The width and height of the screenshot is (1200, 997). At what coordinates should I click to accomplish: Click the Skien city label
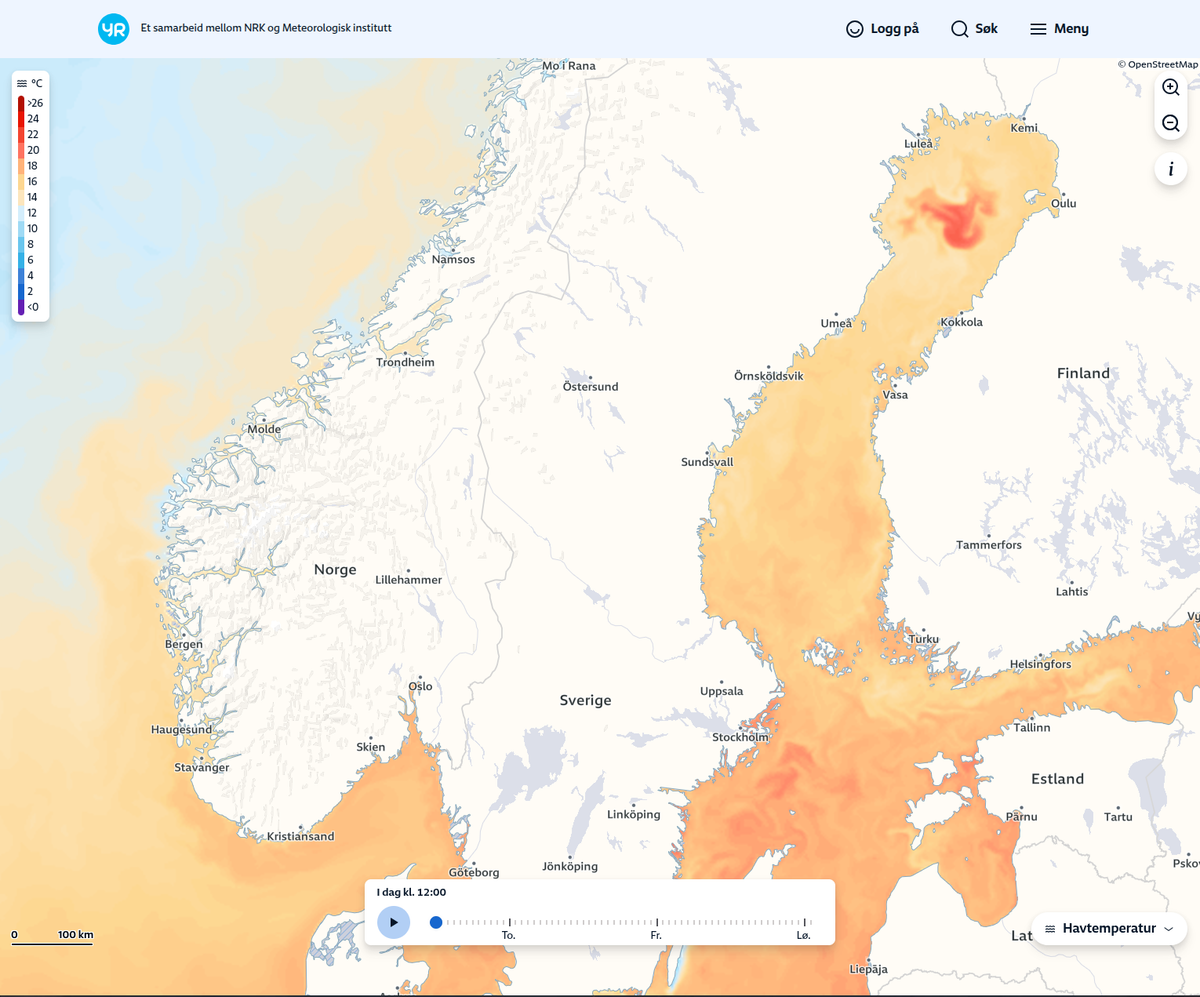coord(370,747)
